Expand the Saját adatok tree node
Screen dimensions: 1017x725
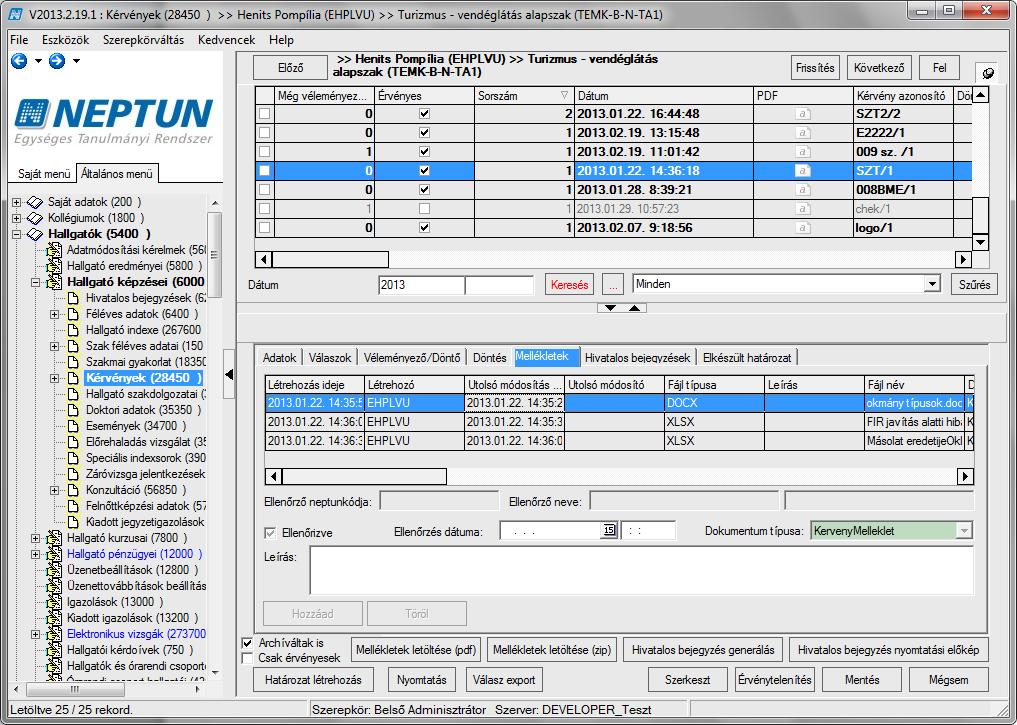click(x=17, y=202)
